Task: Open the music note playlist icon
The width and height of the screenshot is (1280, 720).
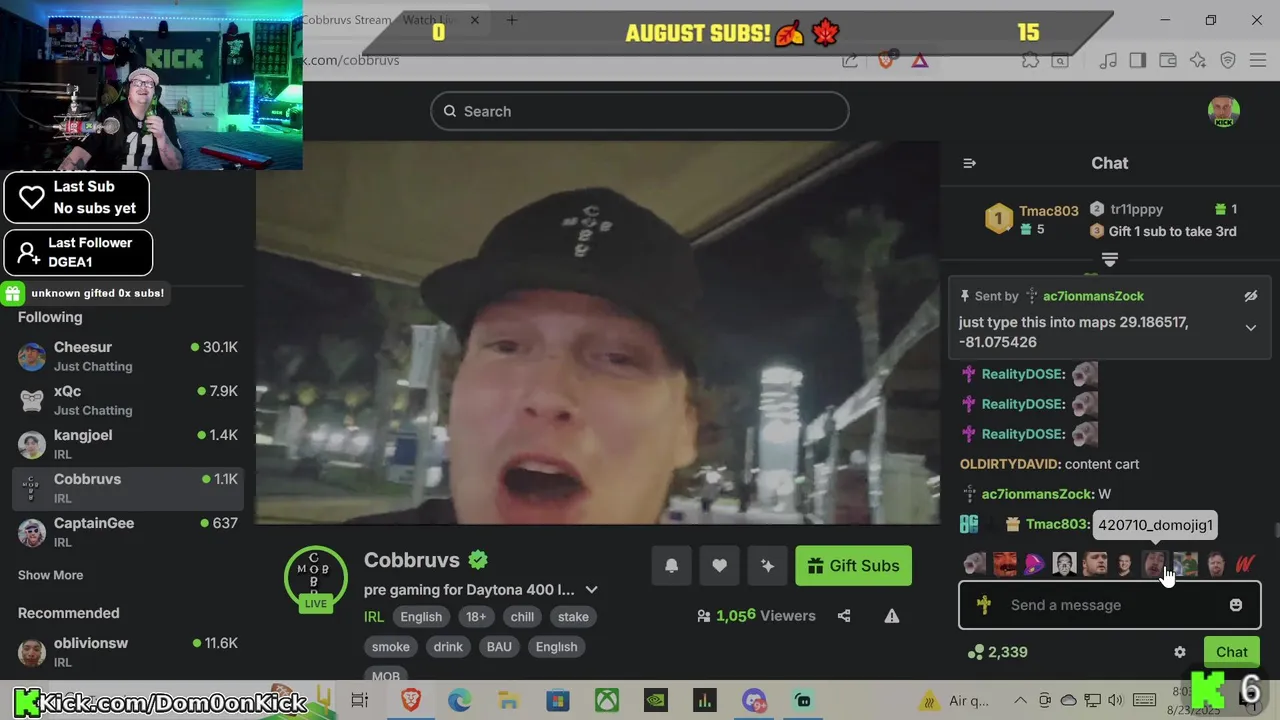Action: click(1108, 60)
